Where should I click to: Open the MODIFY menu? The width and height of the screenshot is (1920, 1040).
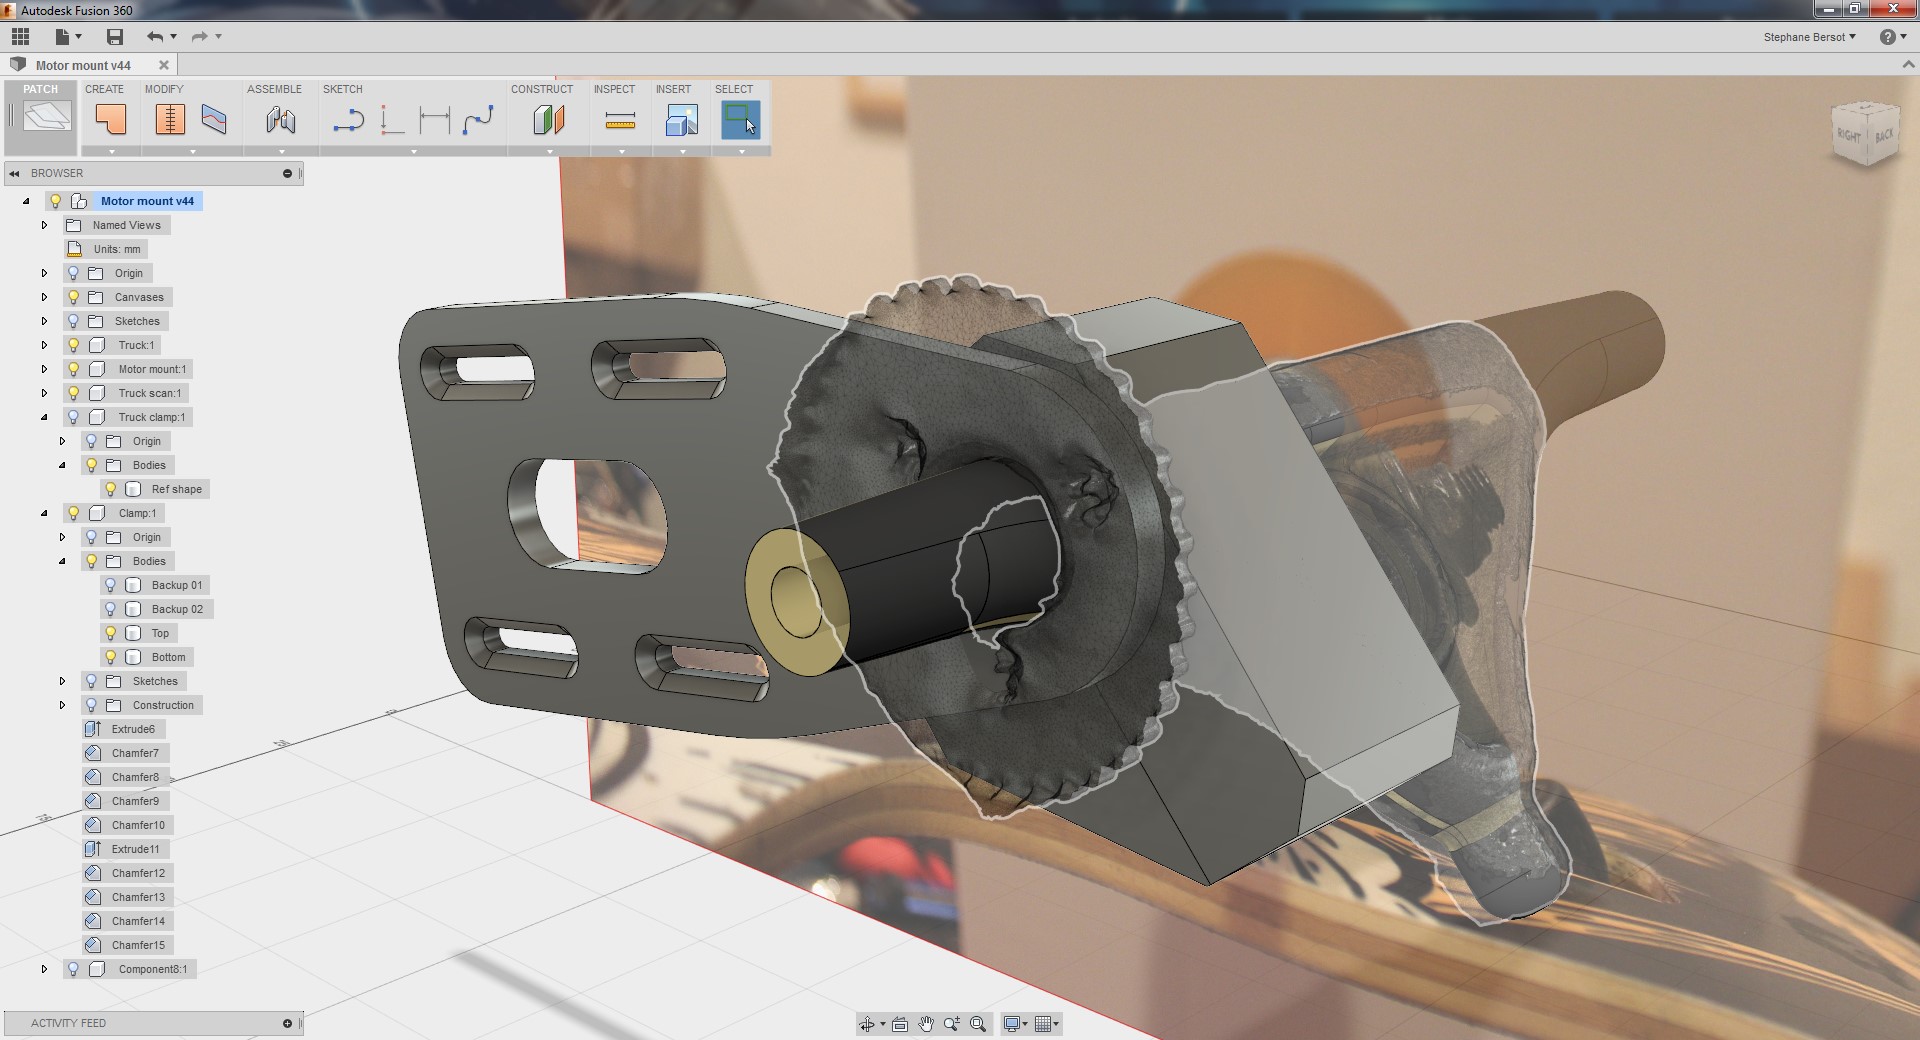click(x=164, y=89)
